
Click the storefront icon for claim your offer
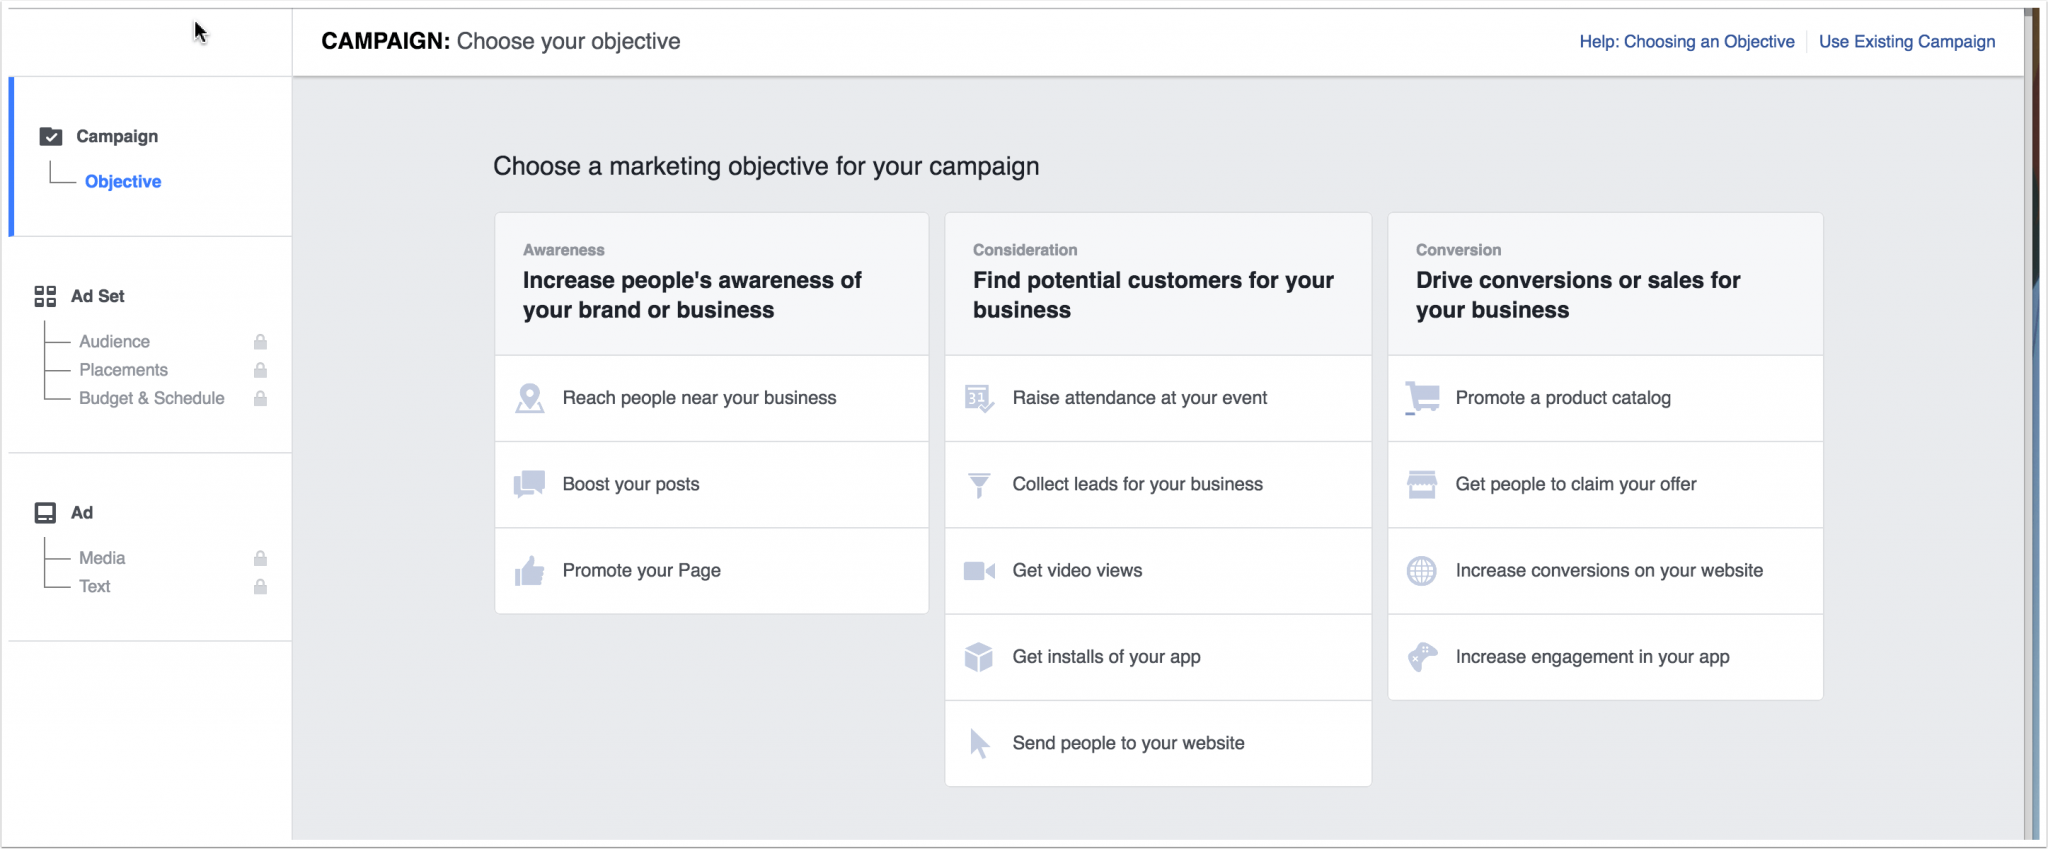[1422, 484]
